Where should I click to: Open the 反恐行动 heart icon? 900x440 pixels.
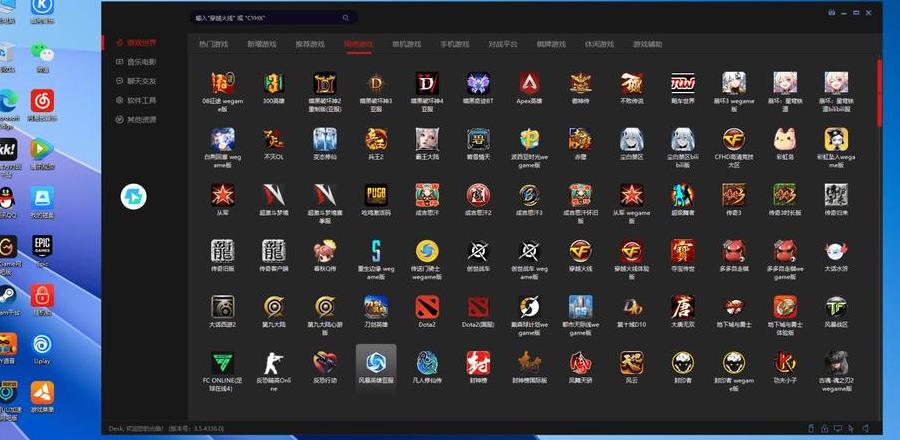[x=325, y=363]
